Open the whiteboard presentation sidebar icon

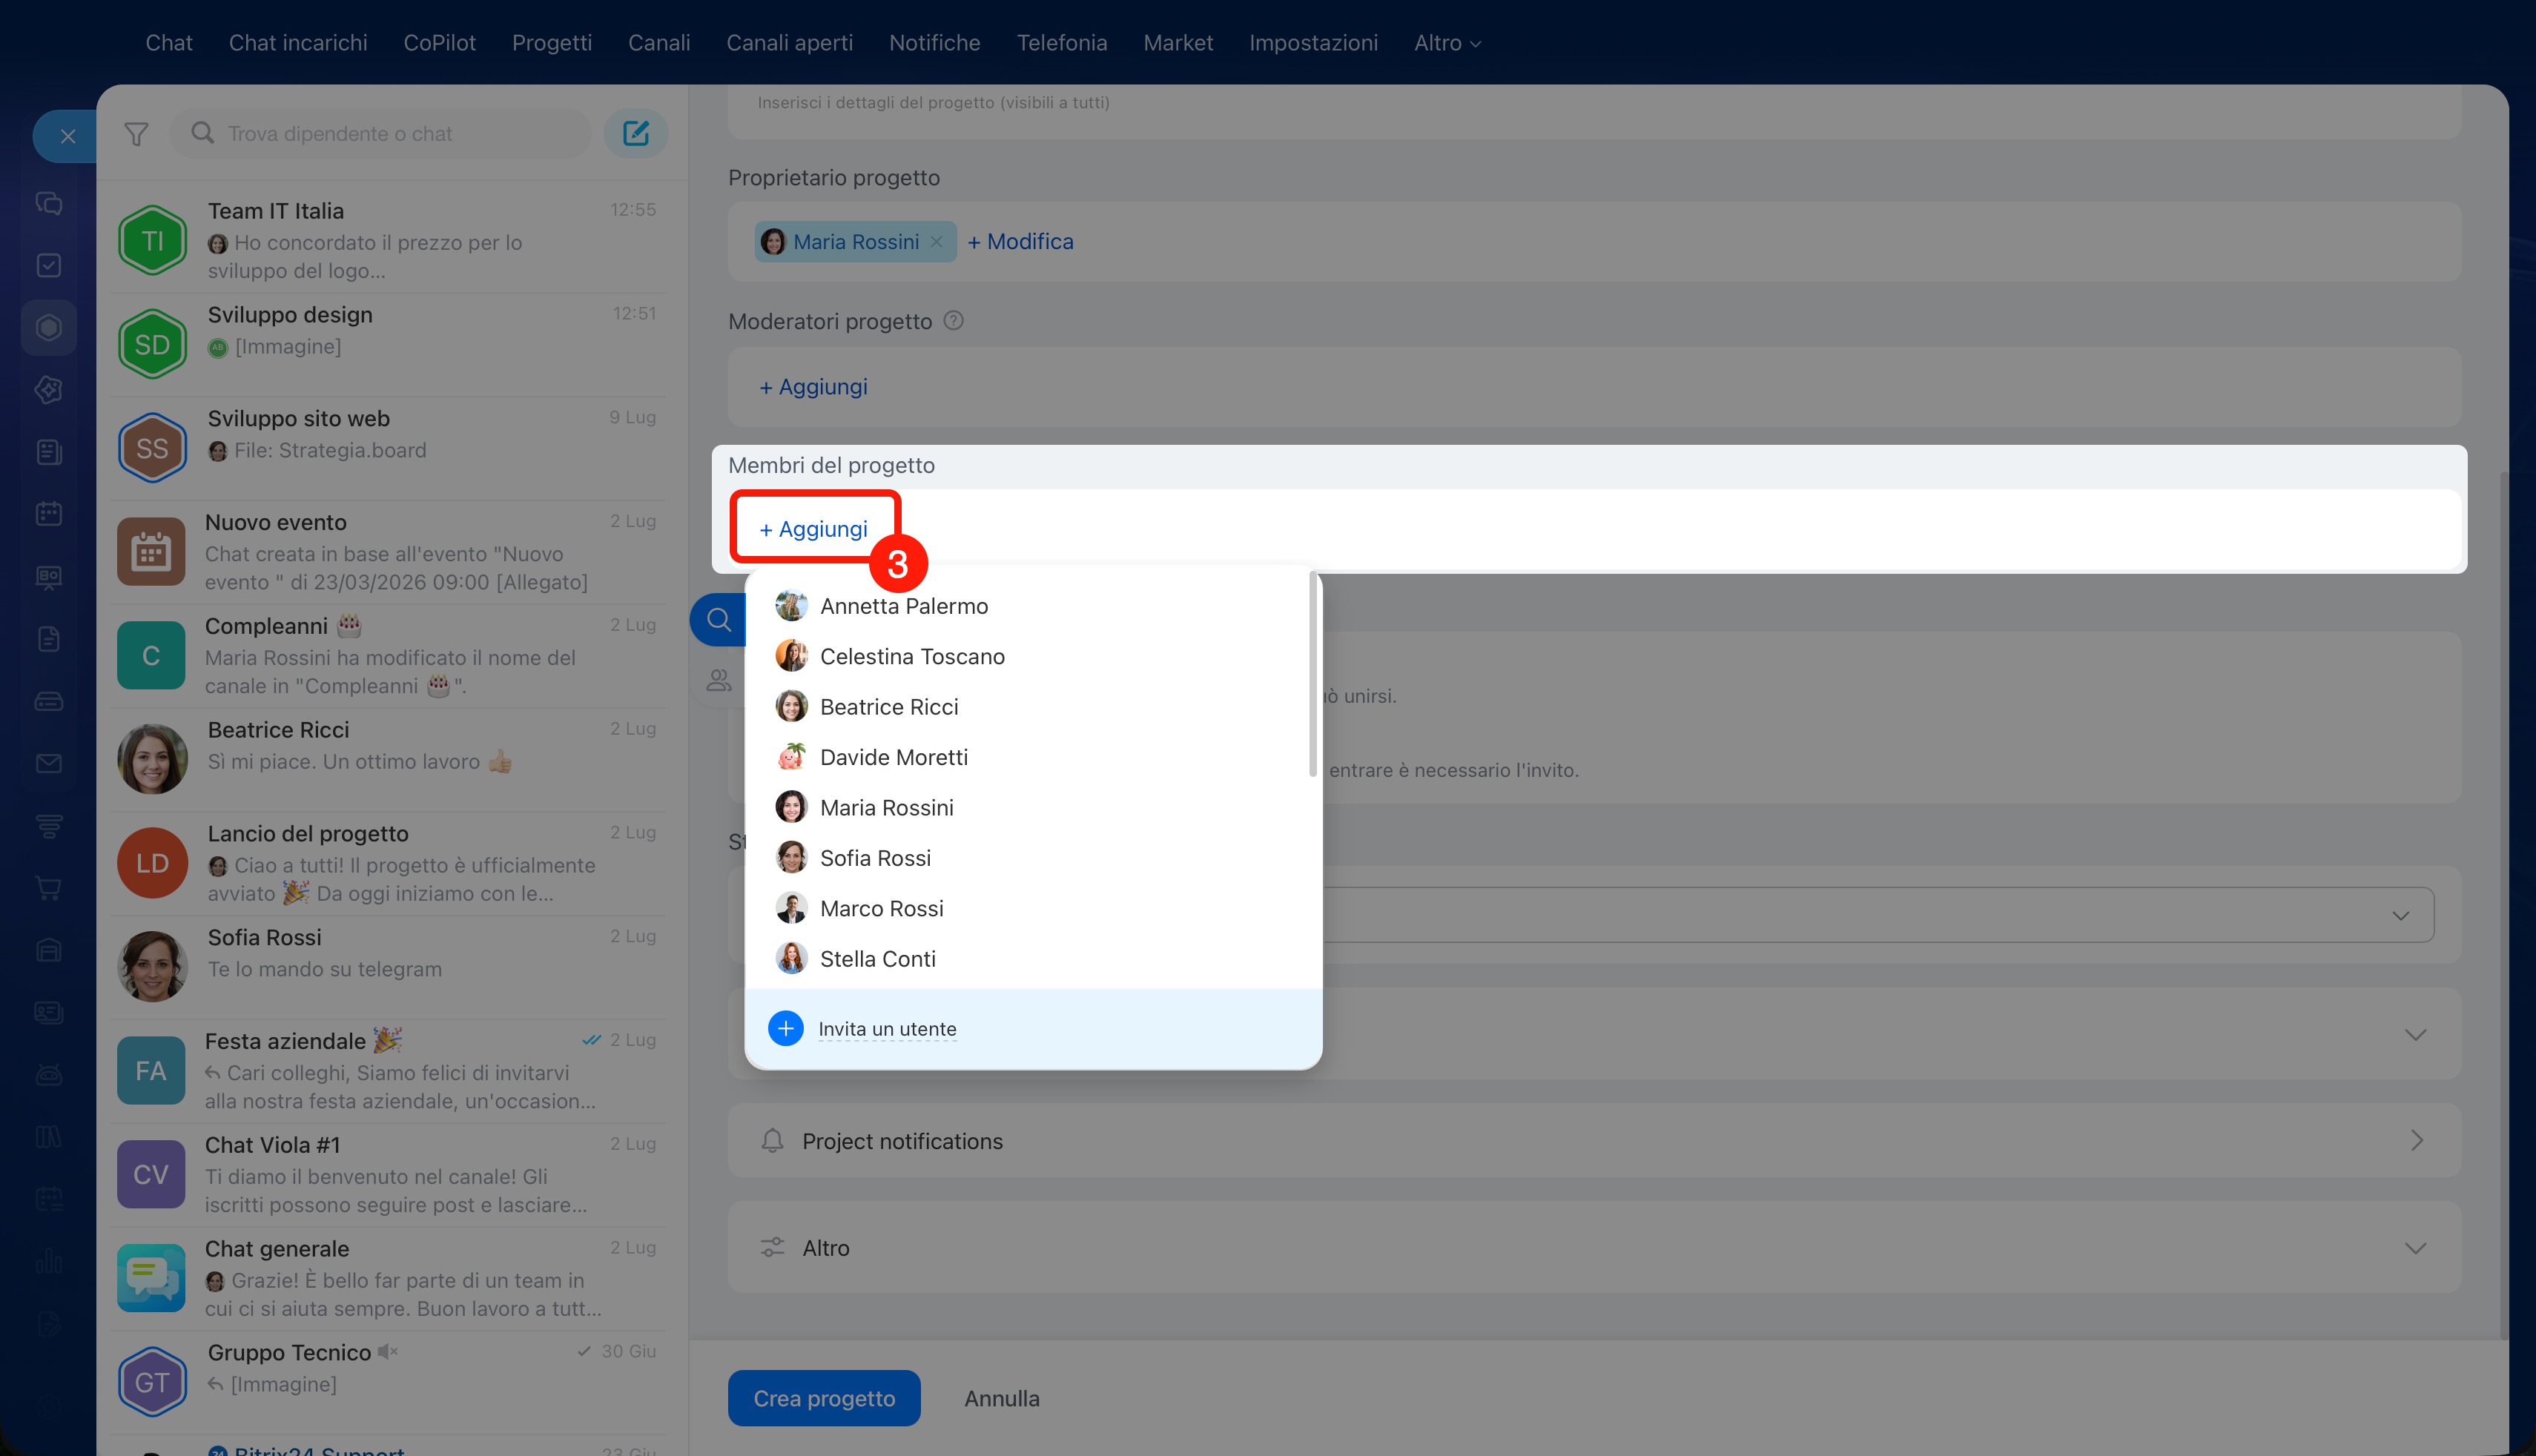(49, 576)
